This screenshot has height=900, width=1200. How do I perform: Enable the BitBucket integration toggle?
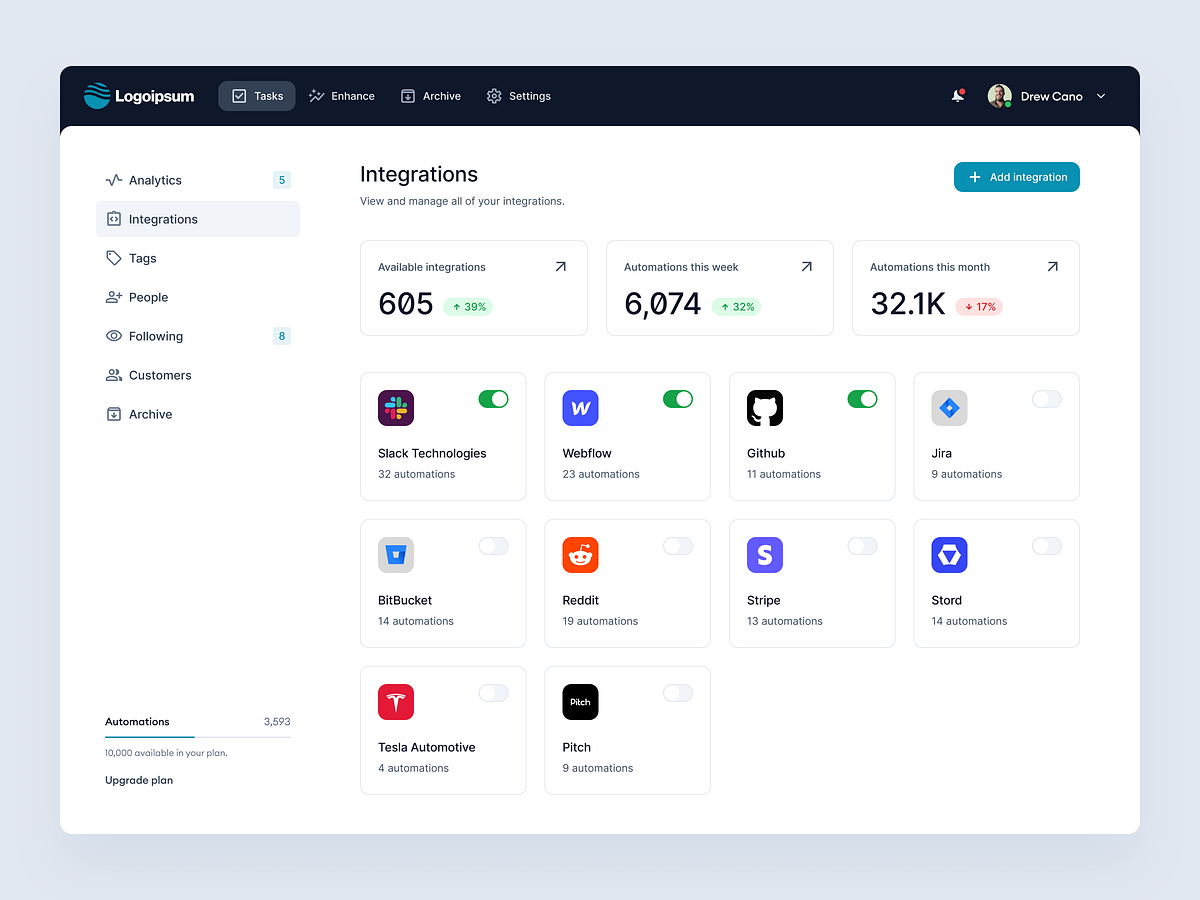(x=493, y=546)
